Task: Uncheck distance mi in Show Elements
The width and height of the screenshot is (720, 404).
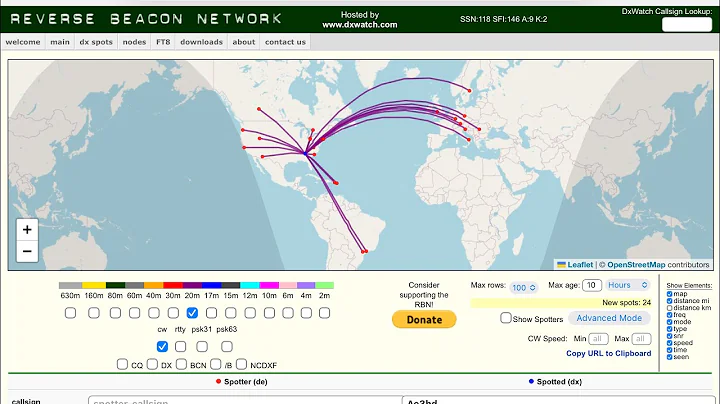Action: (669, 301)
